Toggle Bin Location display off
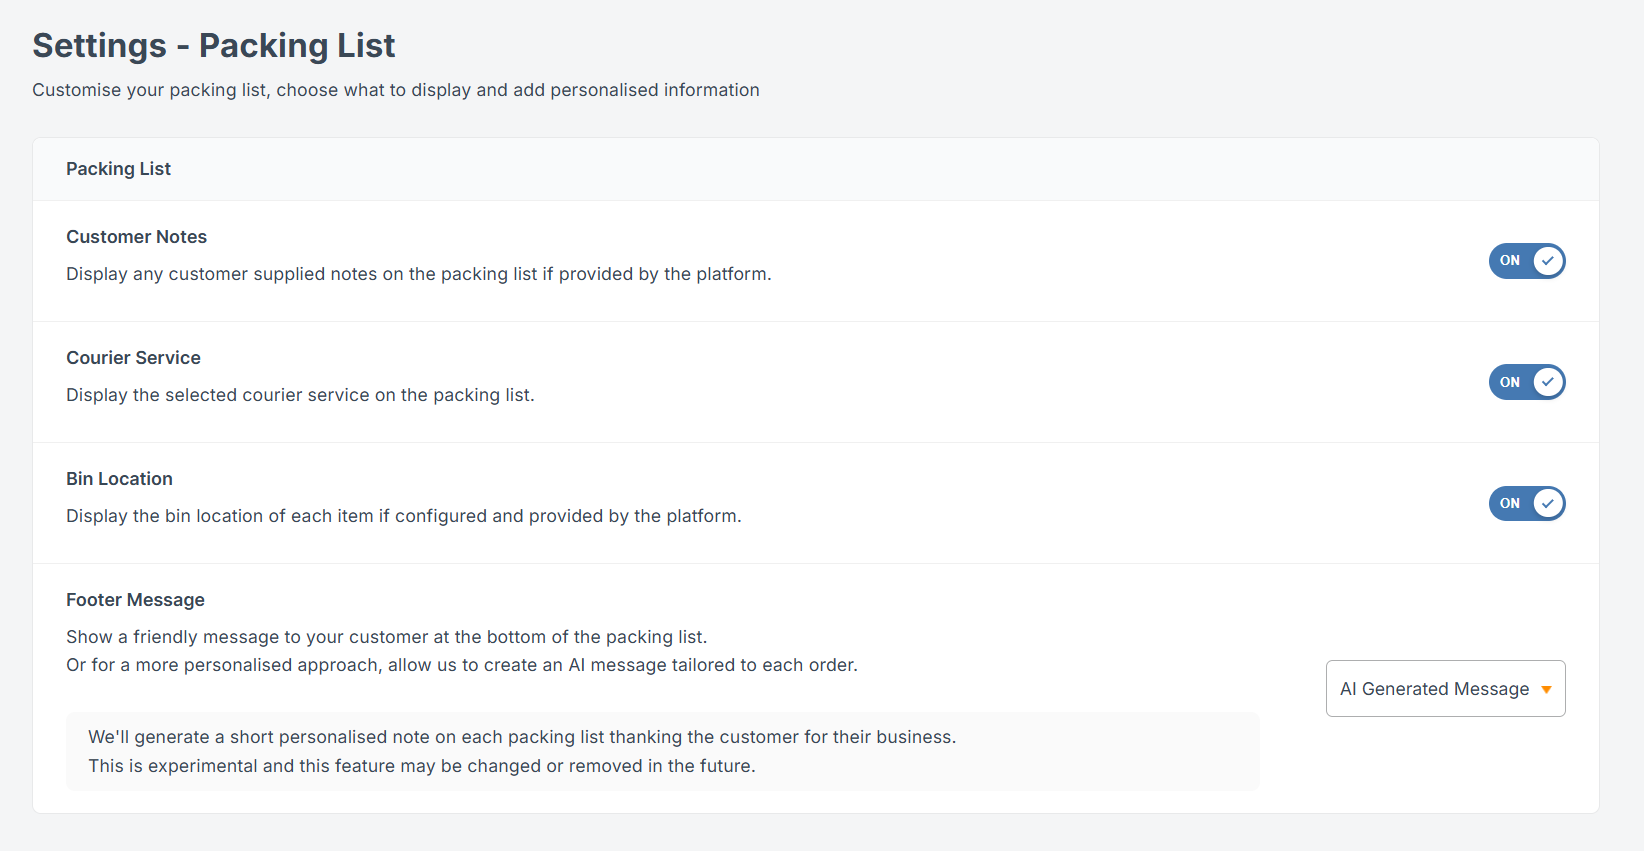The width and height of the screenshot is (1644, 851). 1527,503
